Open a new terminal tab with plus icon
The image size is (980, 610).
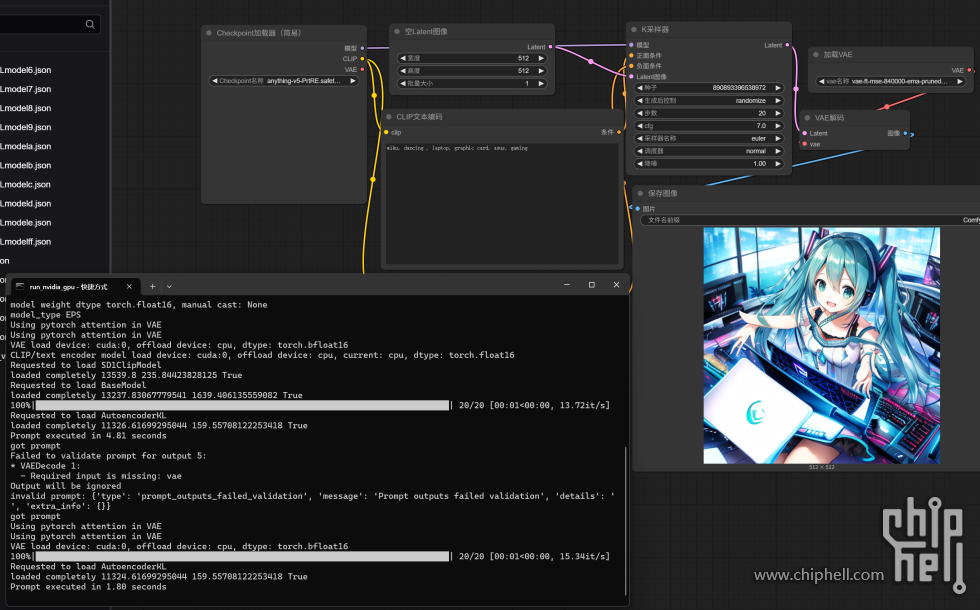pos(152,286)
